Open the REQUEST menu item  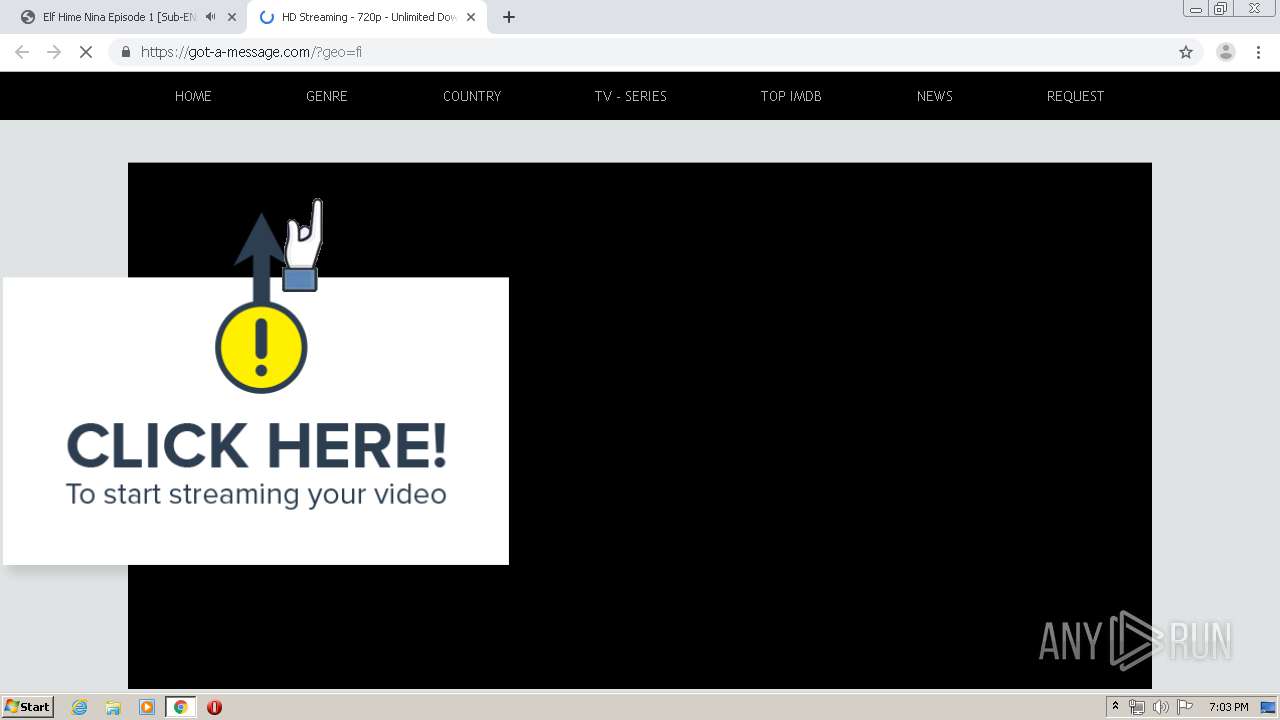1075,96
